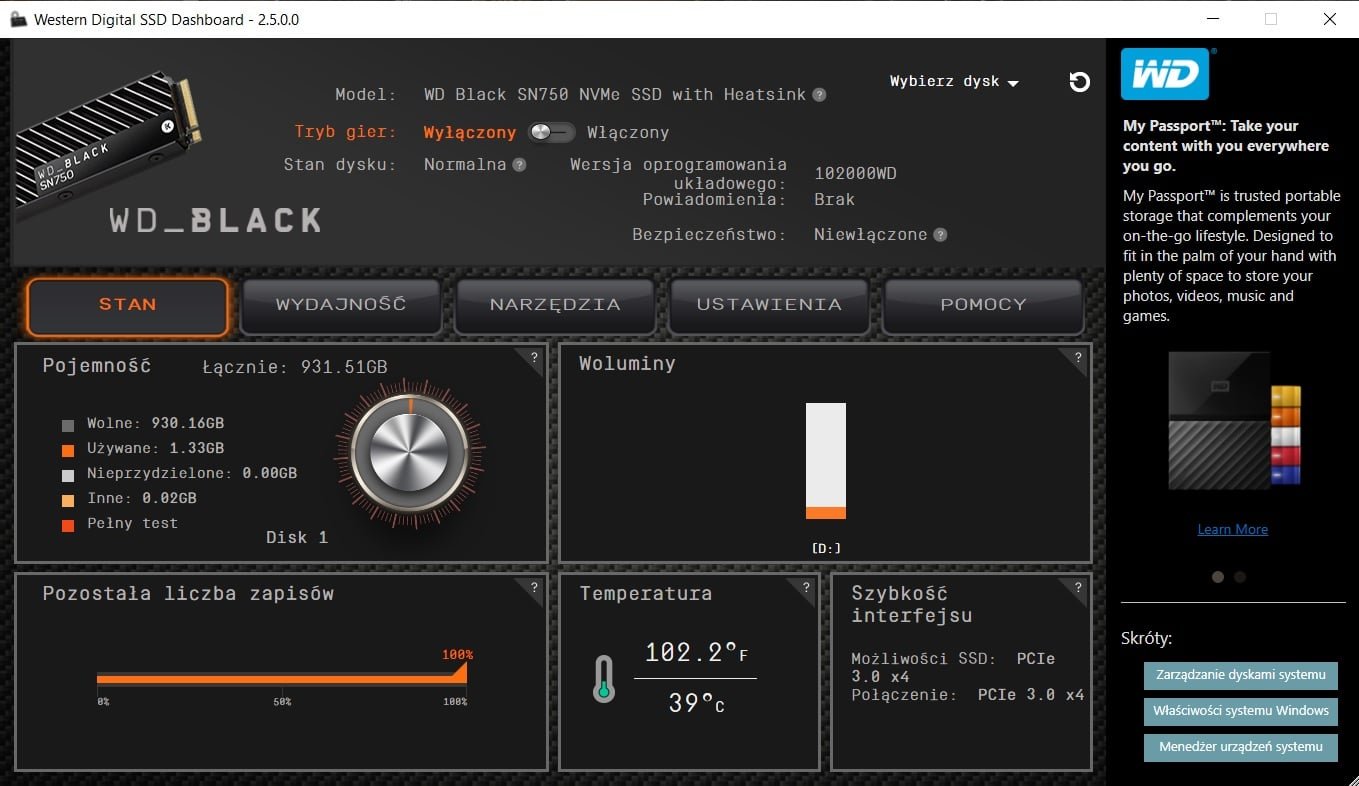Click the orange Używane legend square
The height and width of the screenshot is (786, 1359).
[x=68, y=449]
